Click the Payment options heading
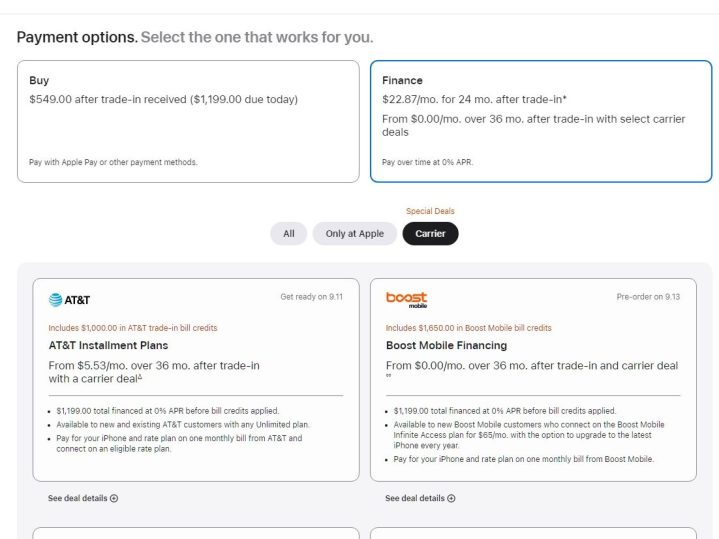 coord(77,37)
